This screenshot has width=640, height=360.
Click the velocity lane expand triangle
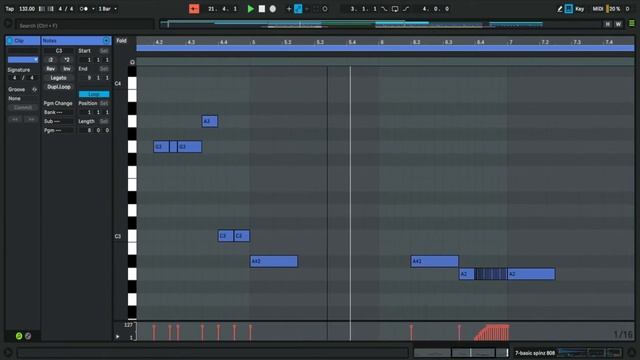coord(118,337)
